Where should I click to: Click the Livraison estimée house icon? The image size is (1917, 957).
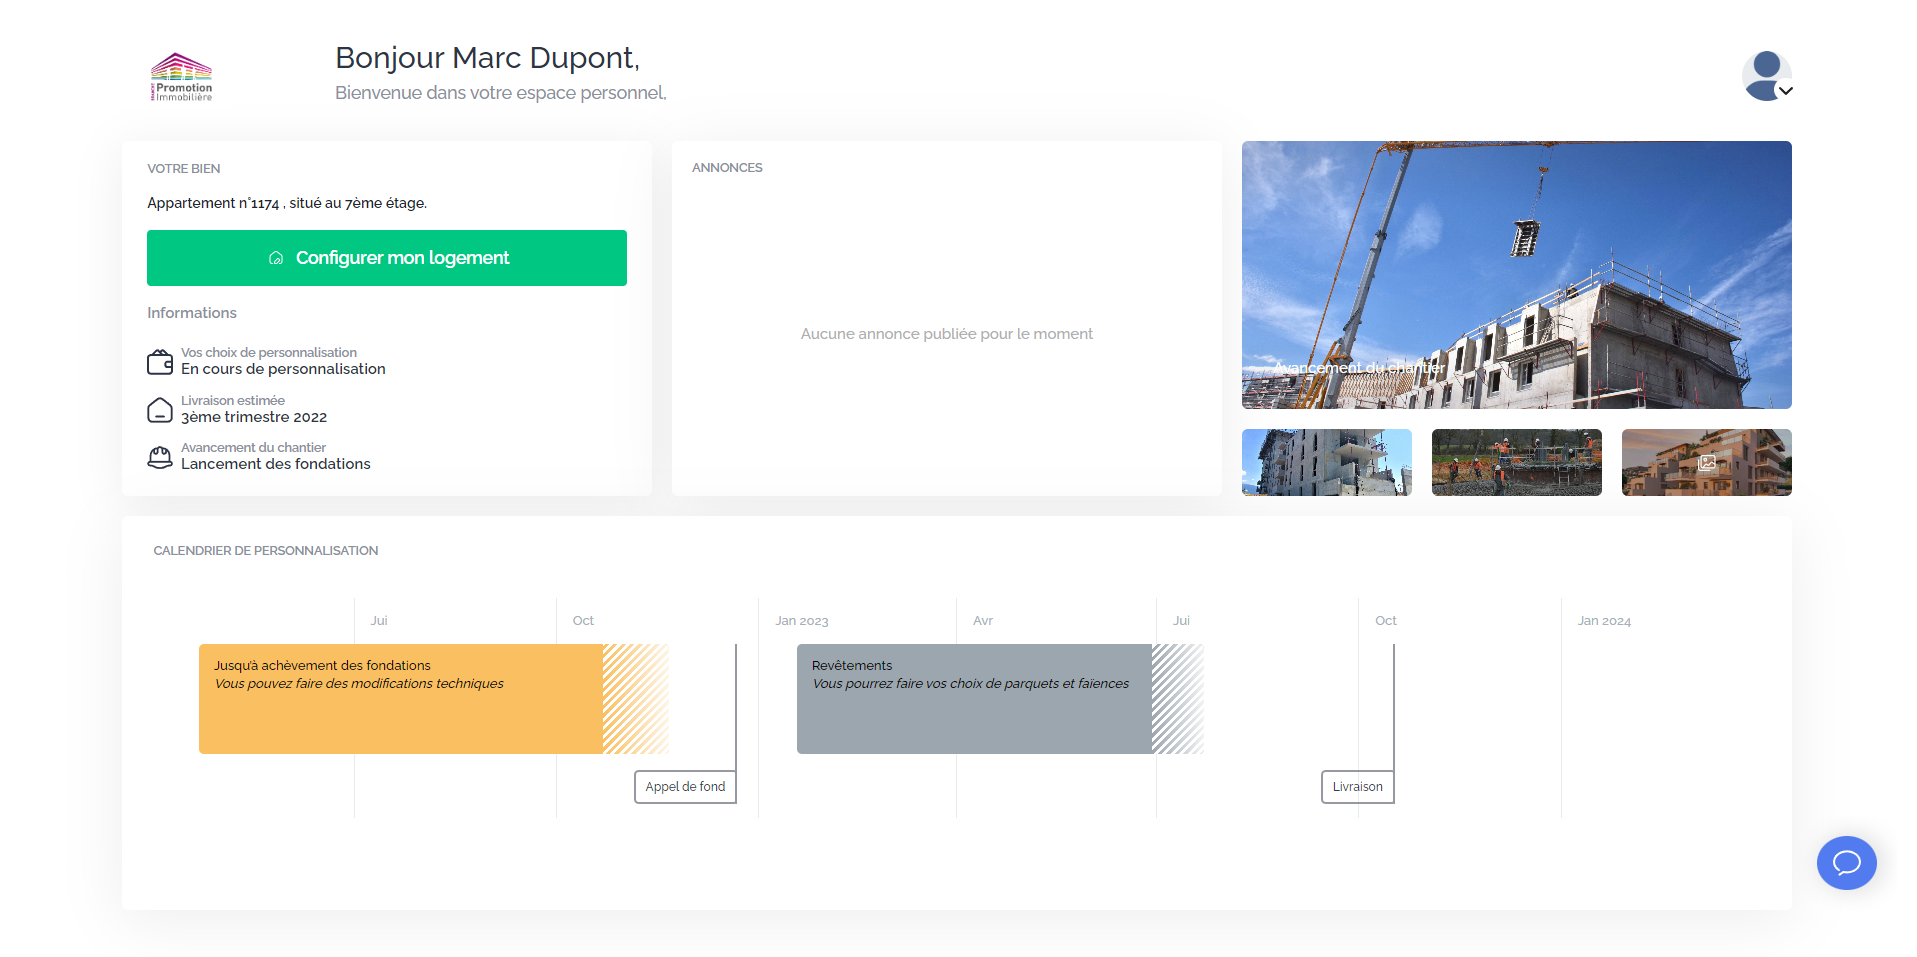[160, 410]
